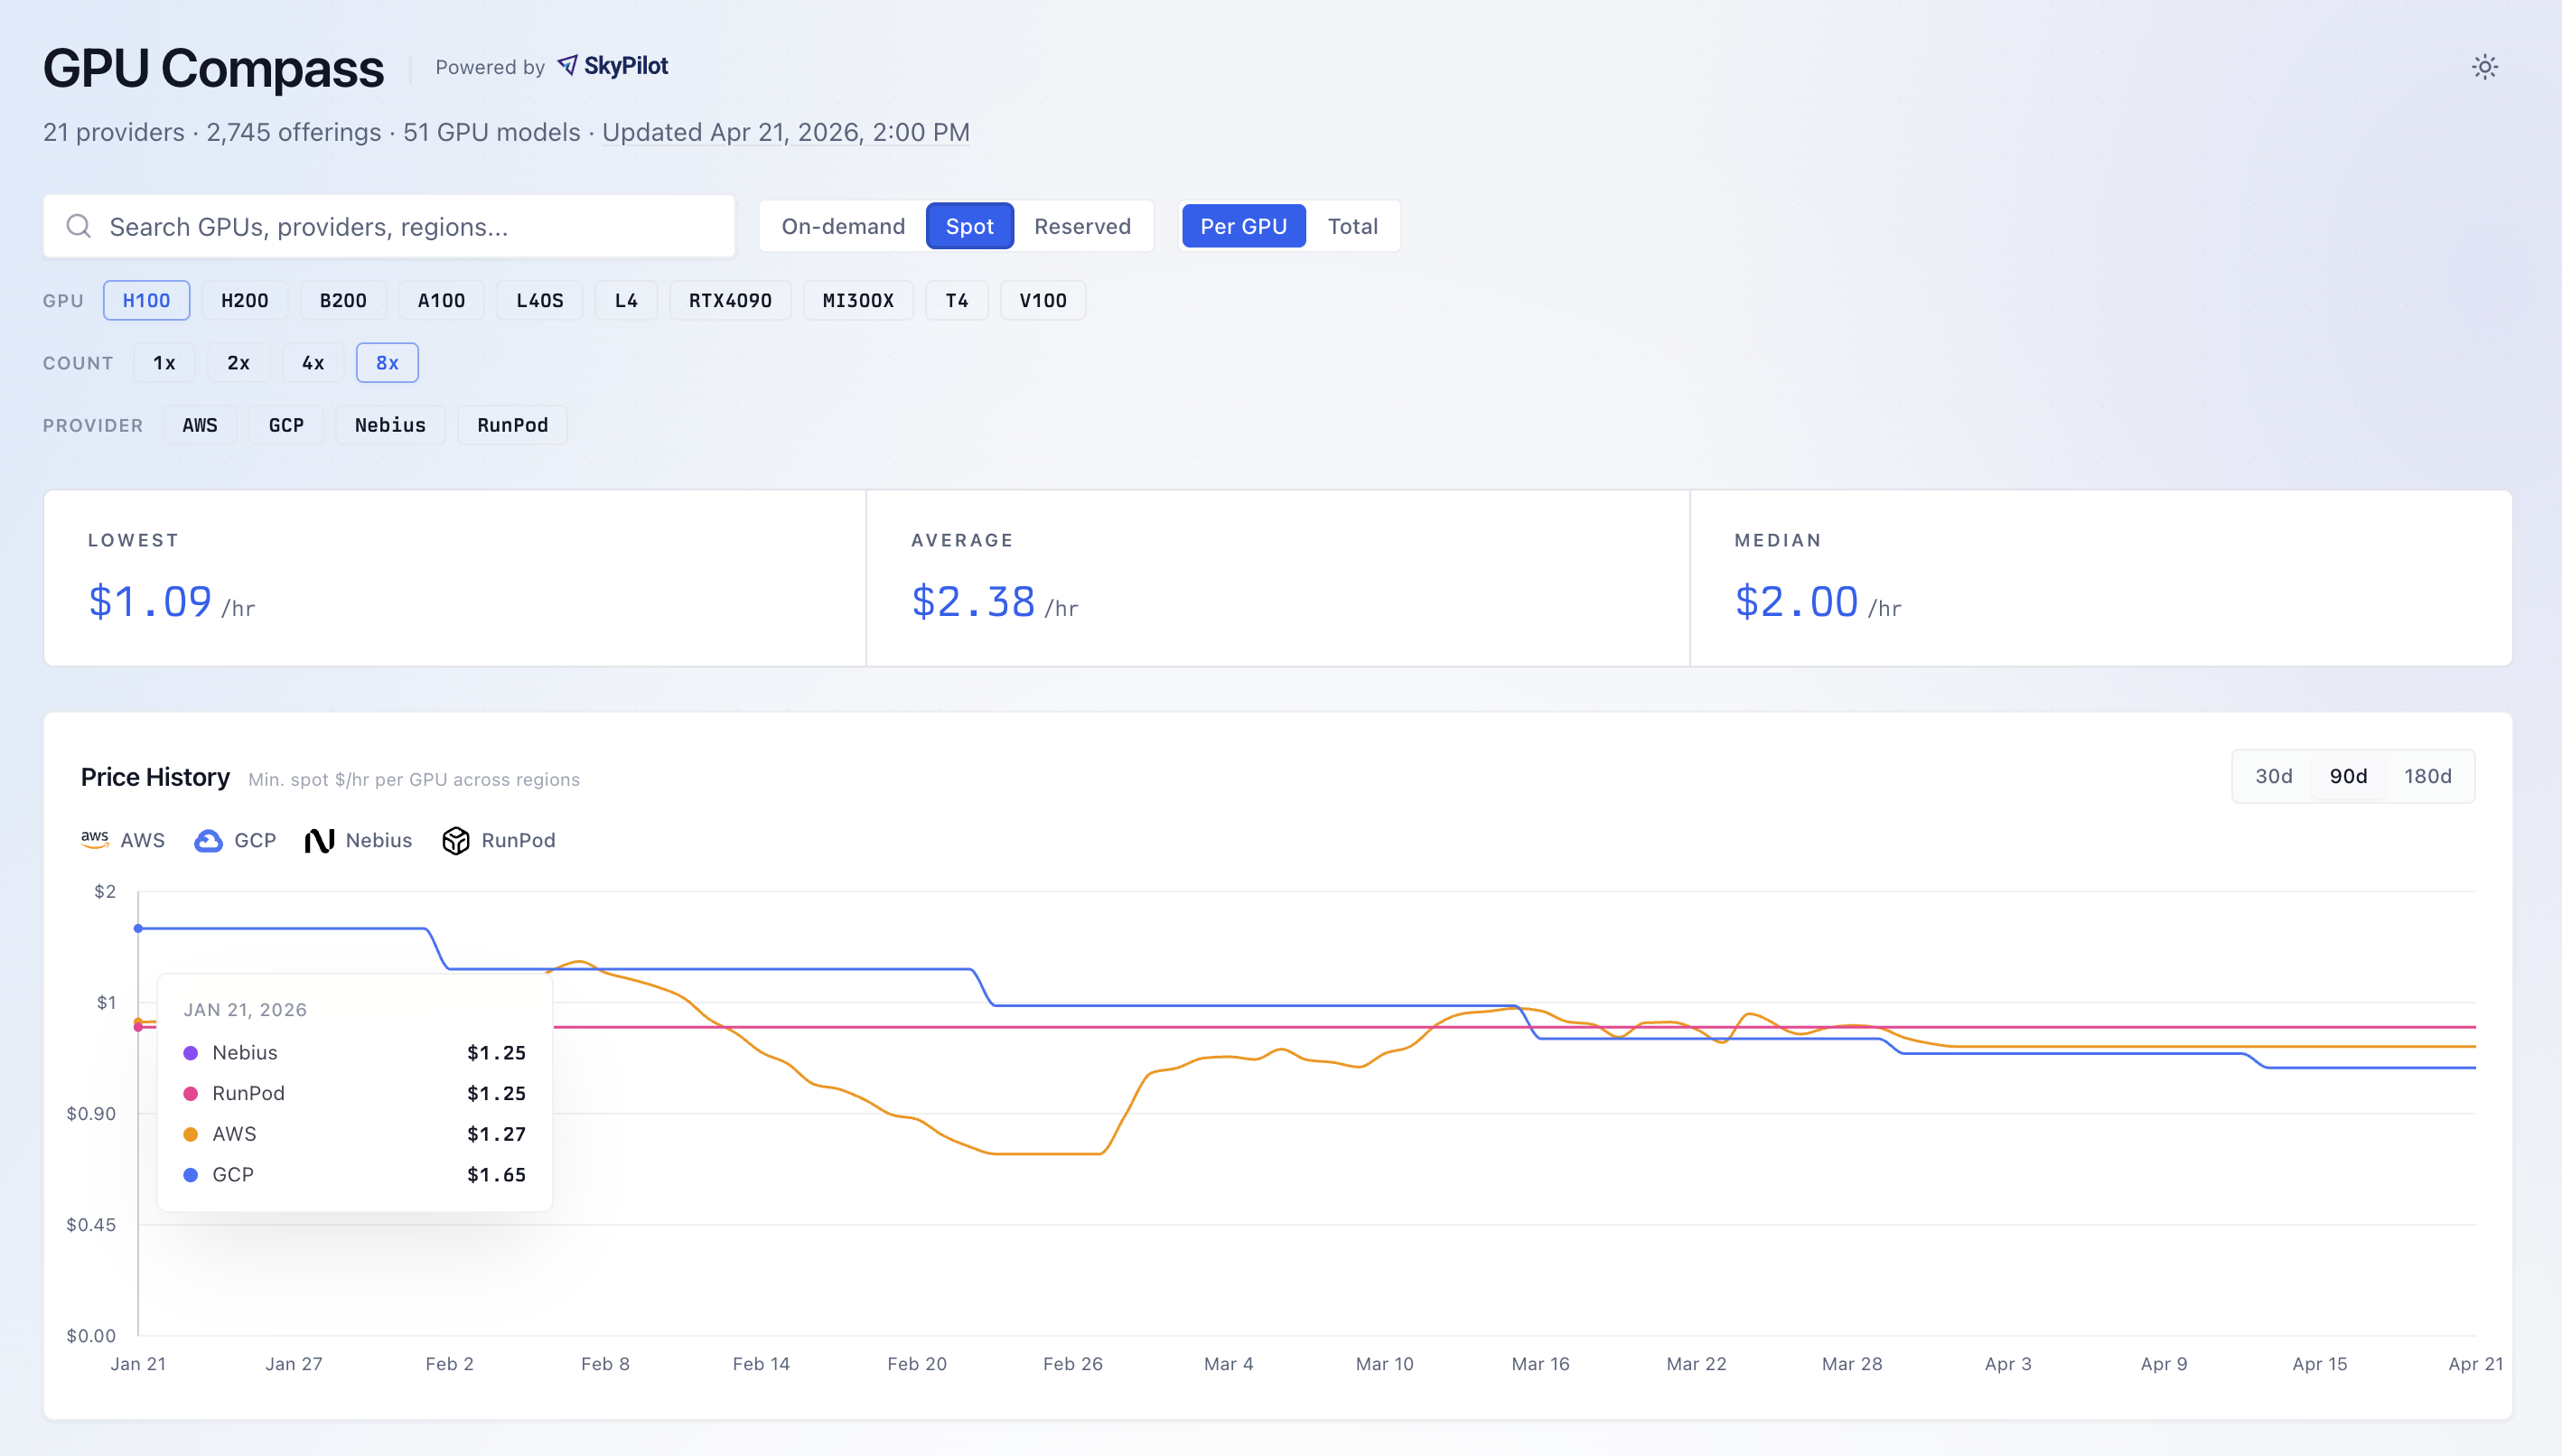Click the GCP cloud icon in the legend
Image resolution: width=2562 pixels, height=1456 pixels.
click(x=208, y=840)
